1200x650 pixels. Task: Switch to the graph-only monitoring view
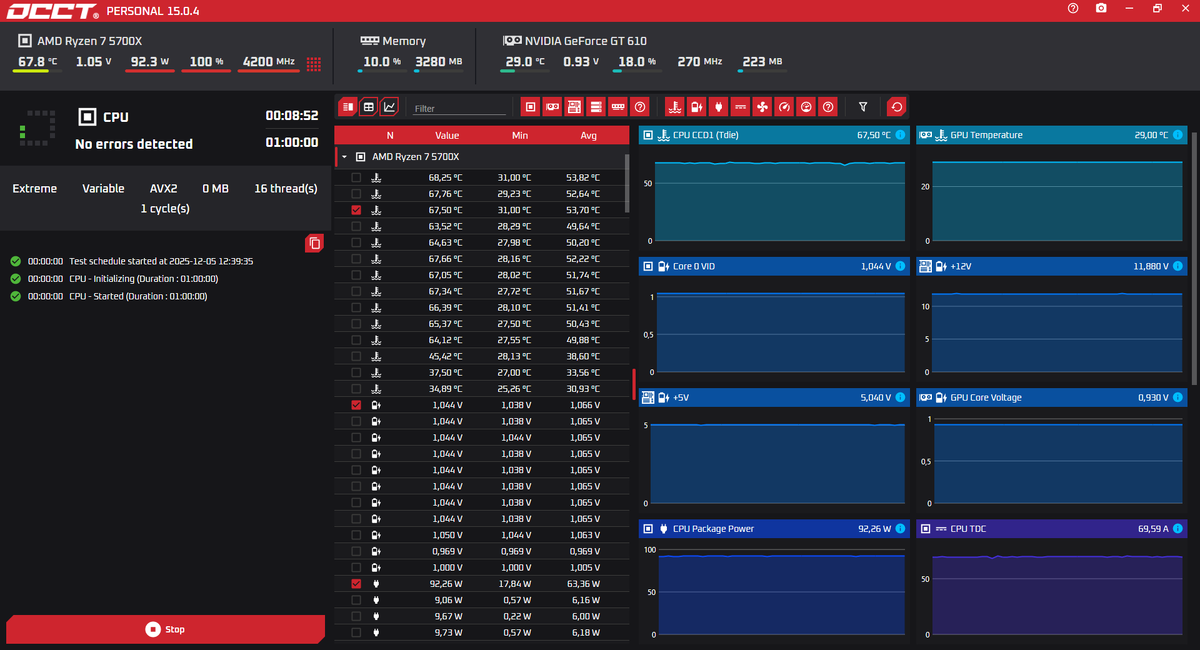pos(389,106)
